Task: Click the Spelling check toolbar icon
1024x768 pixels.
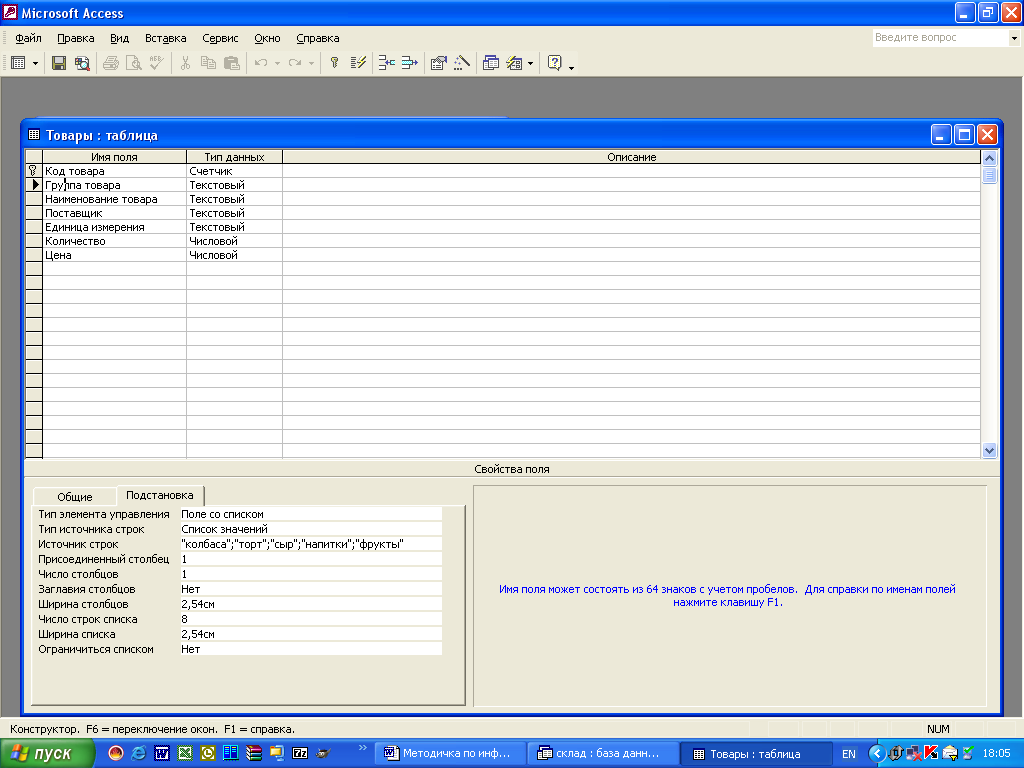Action: point(157,63)
